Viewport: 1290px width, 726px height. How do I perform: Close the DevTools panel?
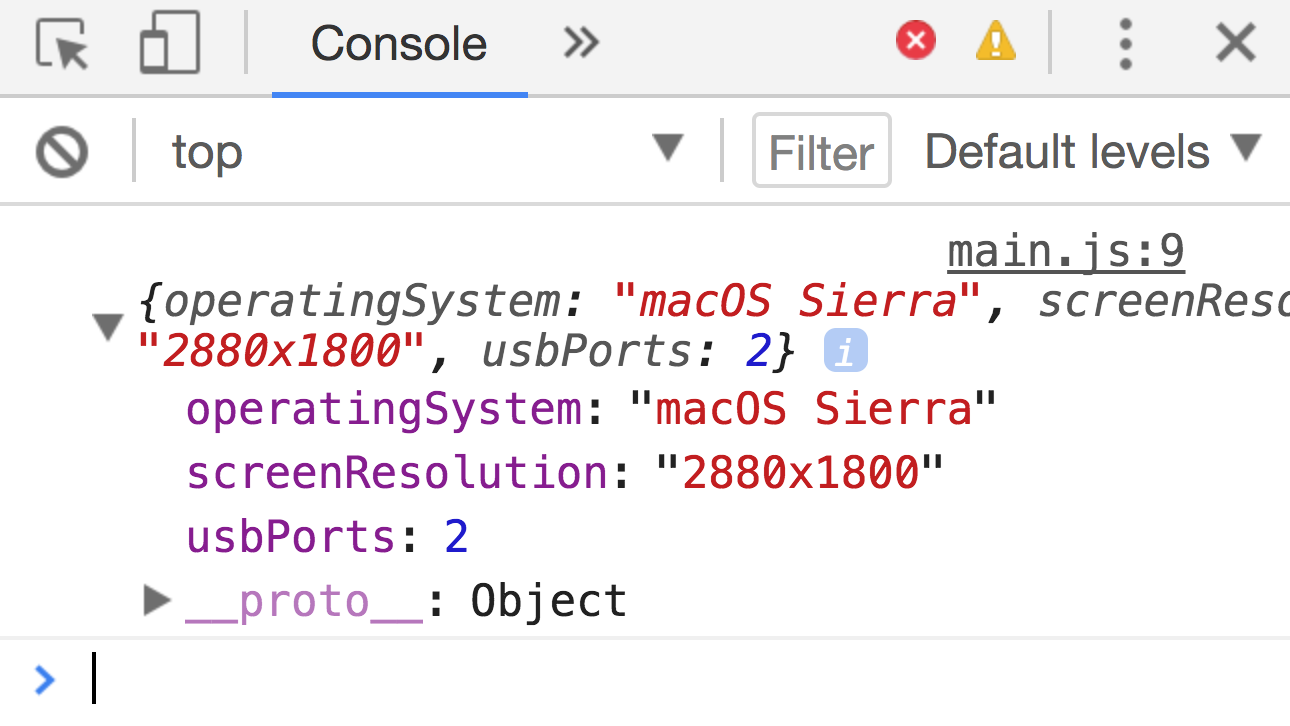[1236, 42]
